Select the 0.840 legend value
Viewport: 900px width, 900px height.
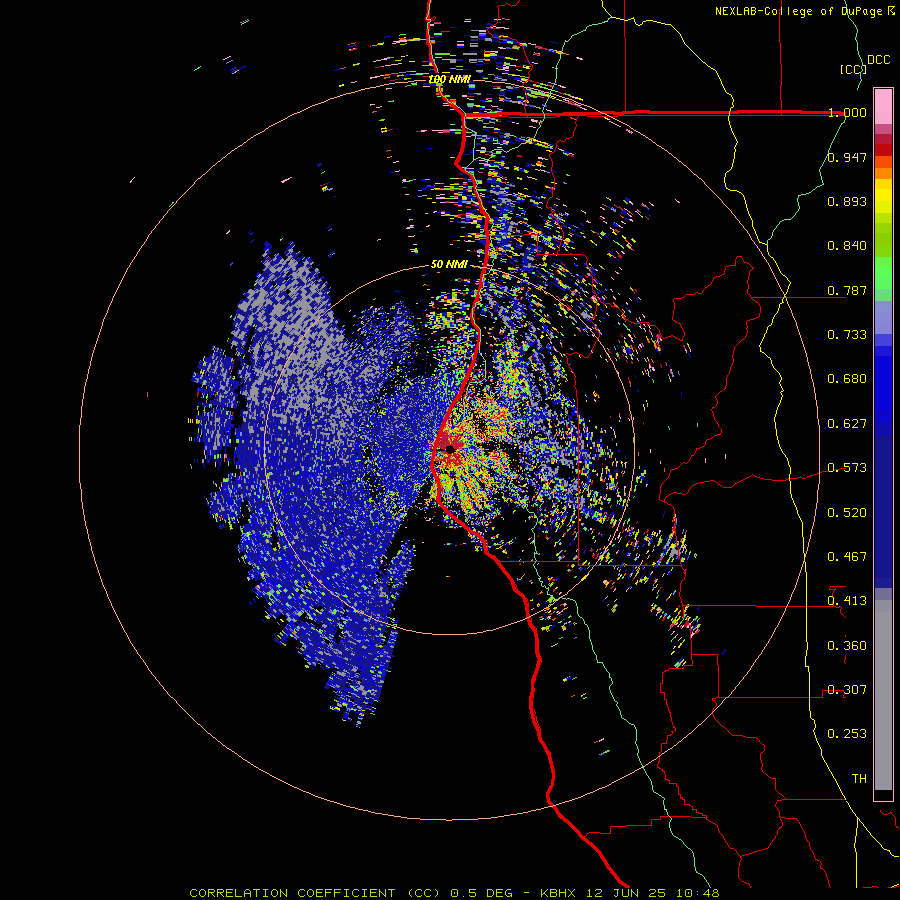point(847,246)
